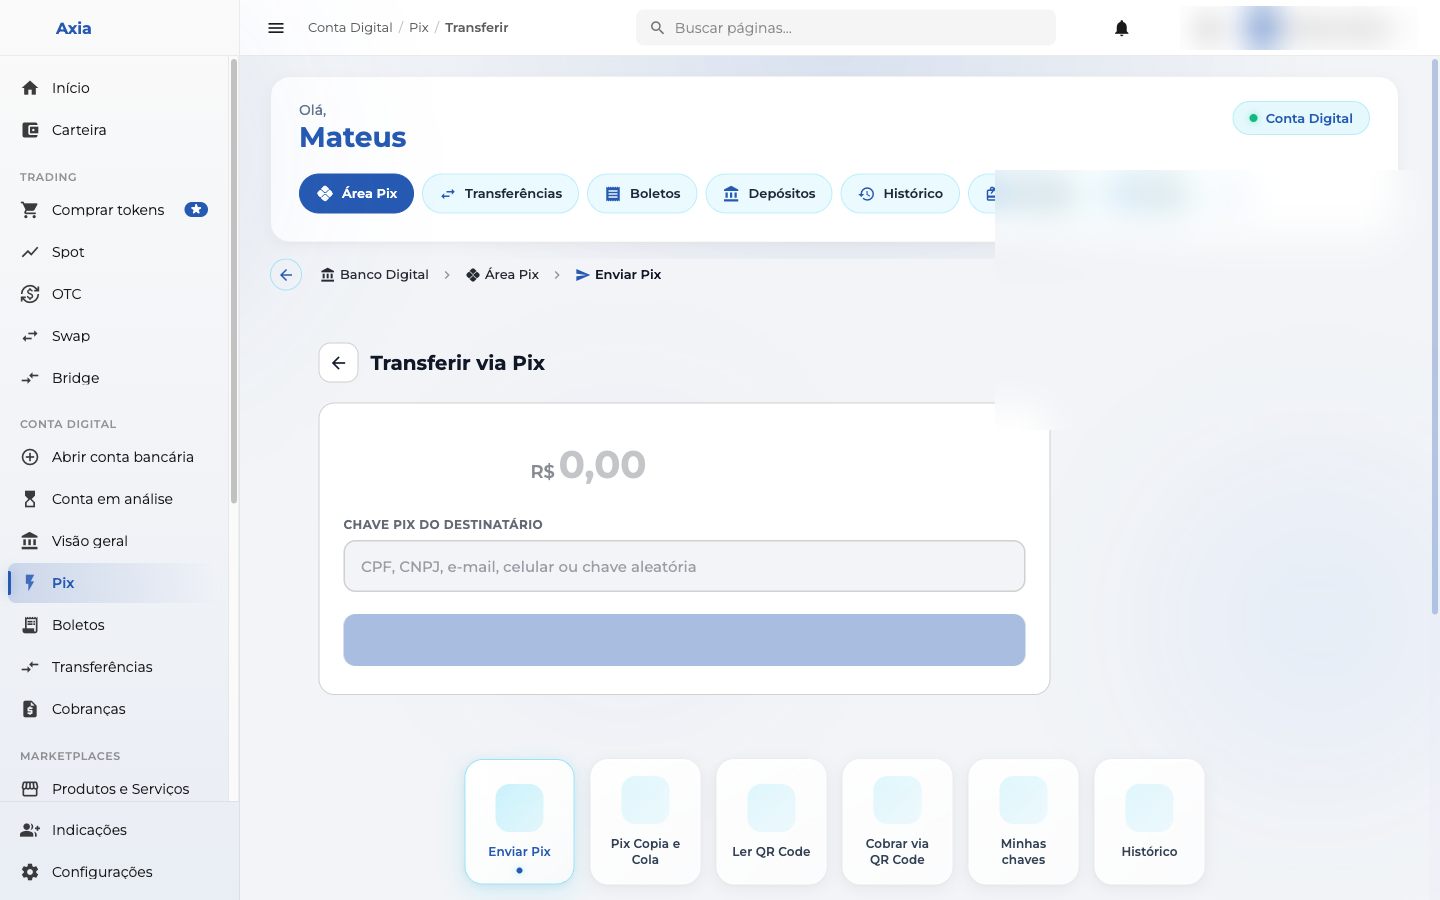Image resolution: width=1440 pixels, height=900 pixels.
Task: Open Configurações settings
Action: (114, 872)
